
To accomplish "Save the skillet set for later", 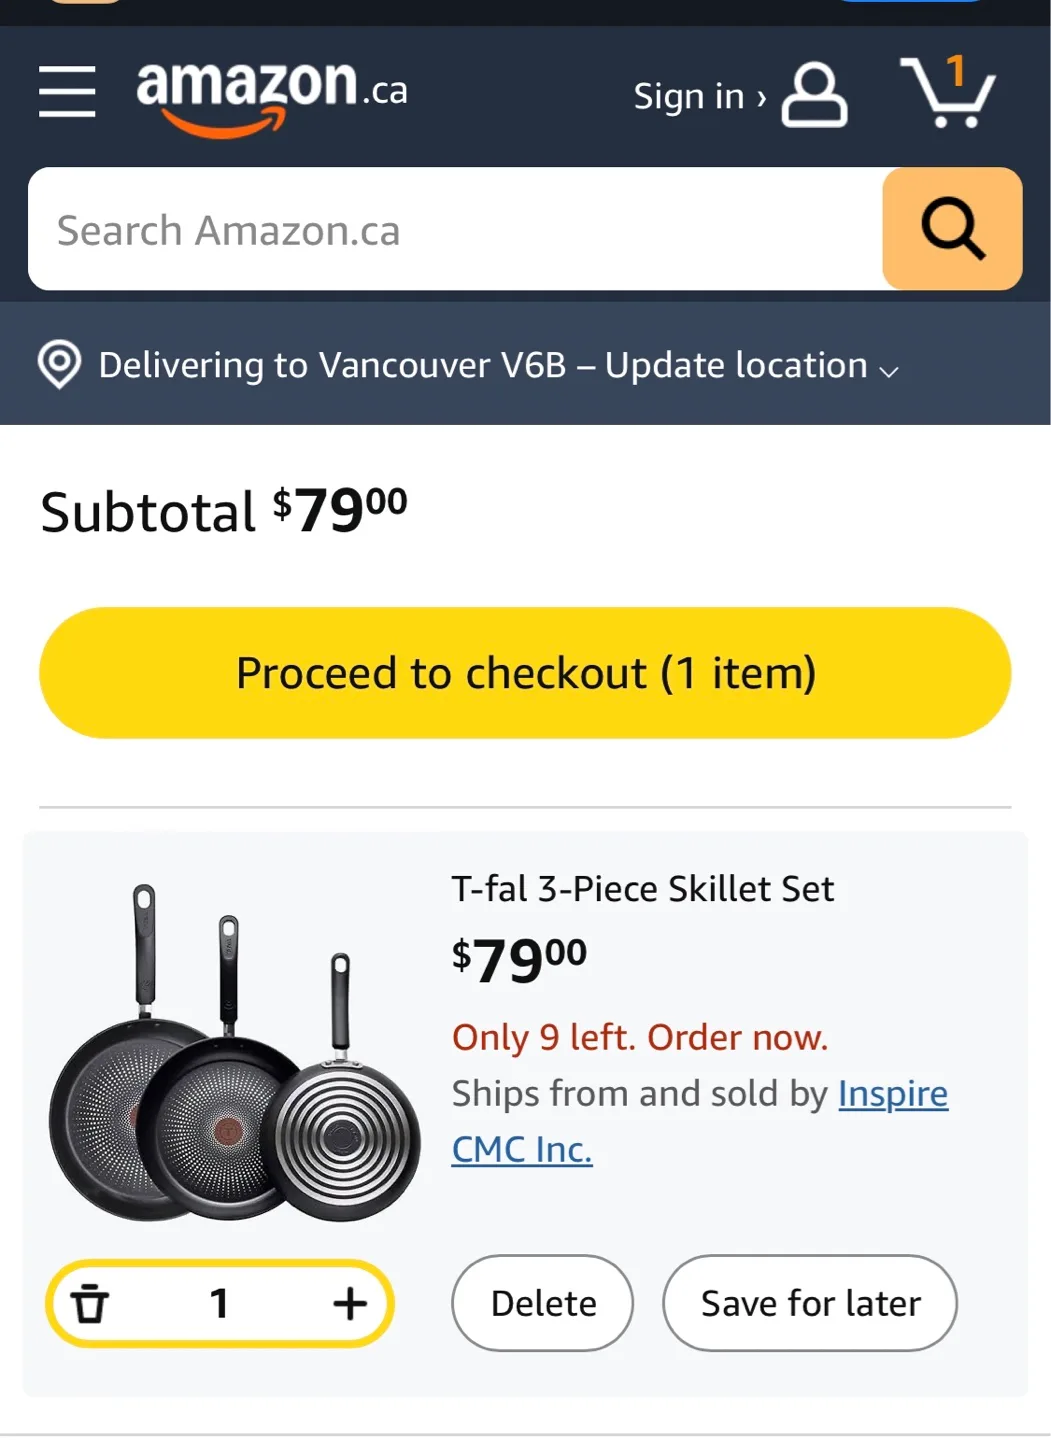I will coord(809,1303).
